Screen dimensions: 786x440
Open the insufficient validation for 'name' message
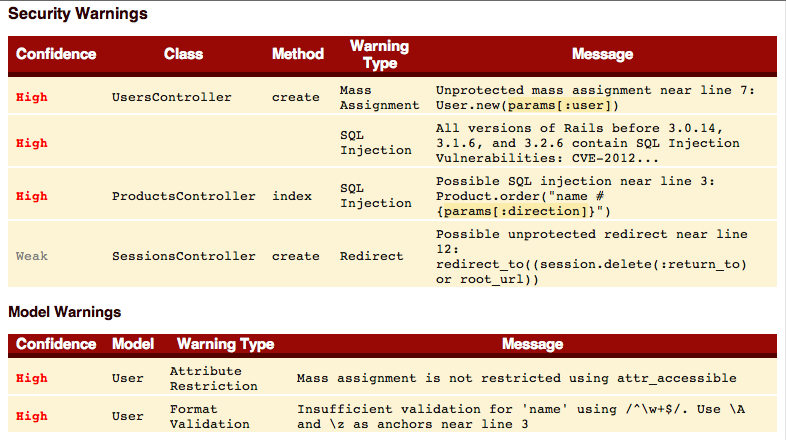tap(521, 416)
